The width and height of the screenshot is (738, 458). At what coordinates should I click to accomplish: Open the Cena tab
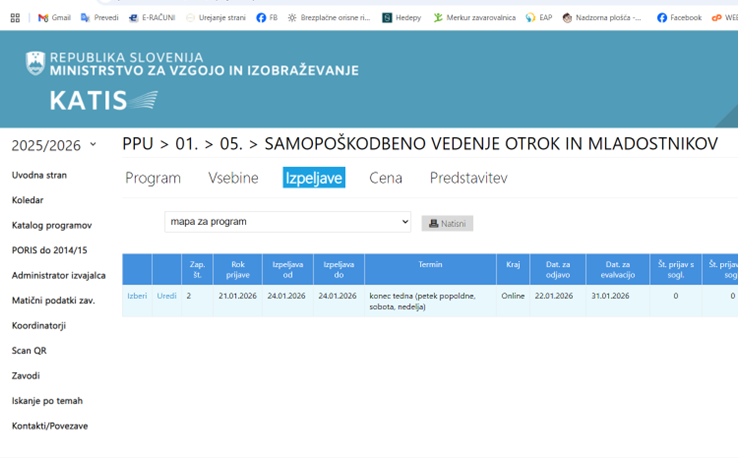tap(385, 178)
